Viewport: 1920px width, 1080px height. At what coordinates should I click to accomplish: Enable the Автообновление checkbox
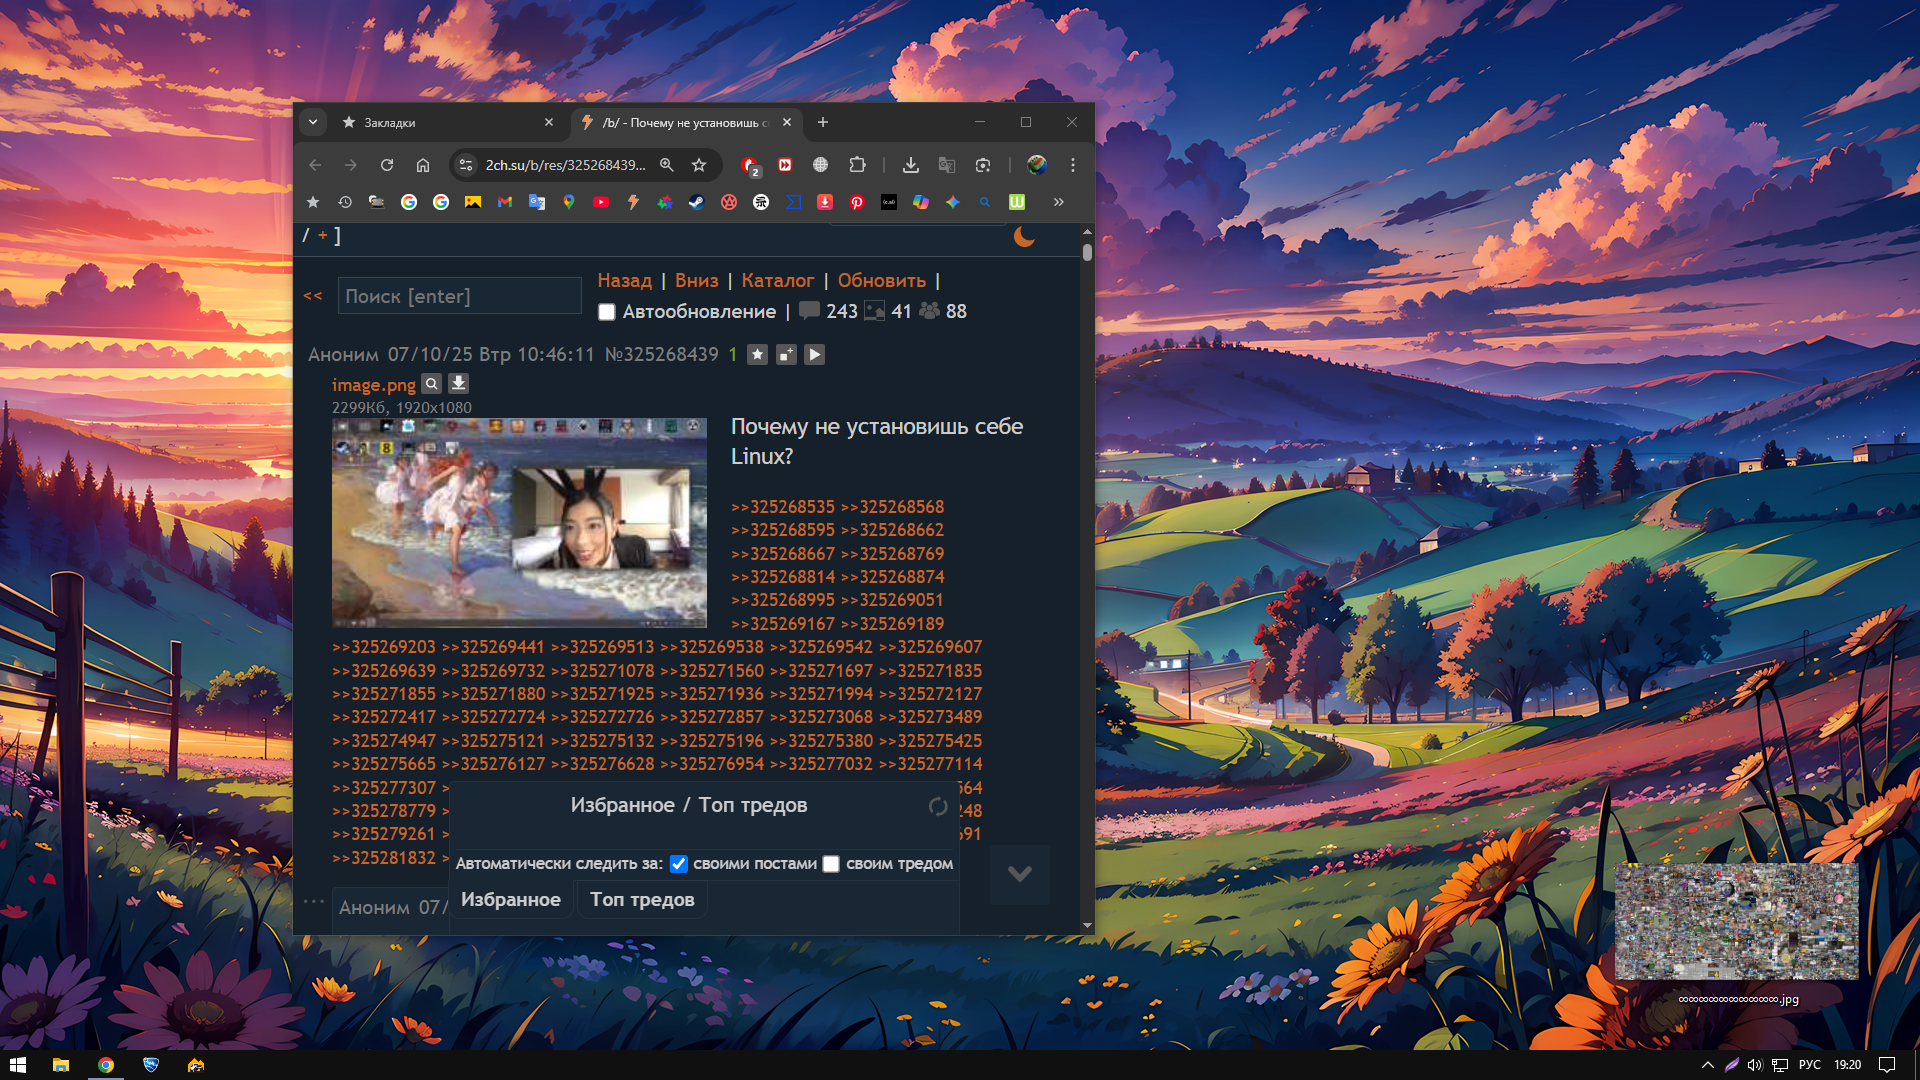[x=607, y=312]
